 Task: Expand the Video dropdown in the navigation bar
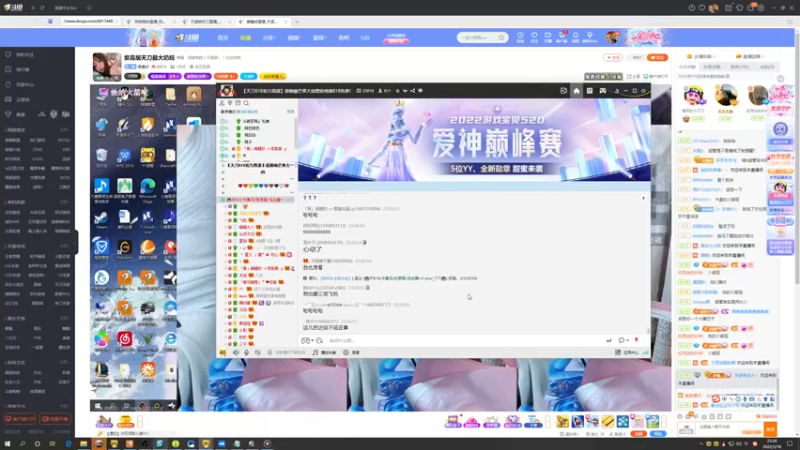[294, 38]
